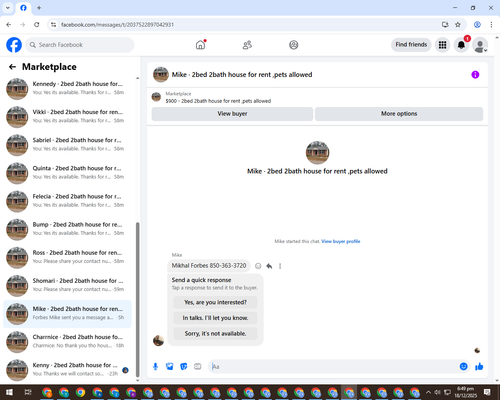Send quick response 'In talks. I'll let you know.'

(215, 318)
